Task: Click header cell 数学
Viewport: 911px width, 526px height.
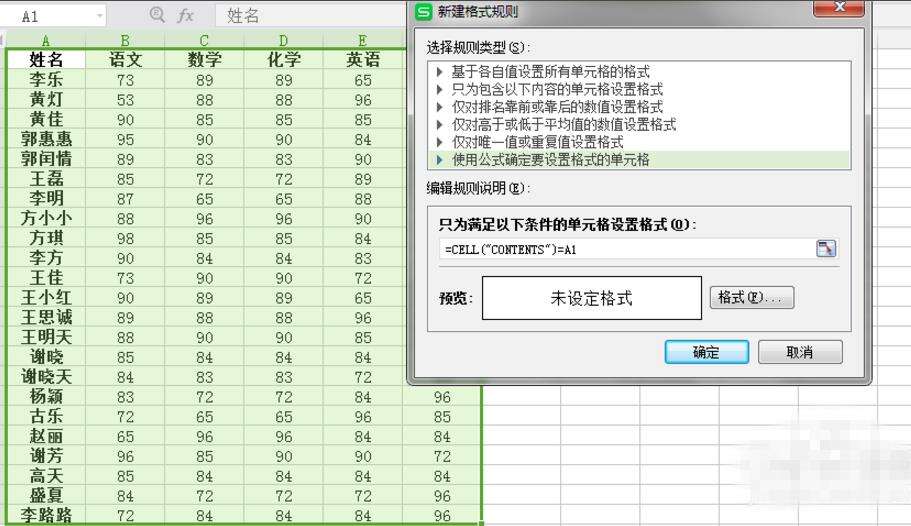Action: [204, 59]
